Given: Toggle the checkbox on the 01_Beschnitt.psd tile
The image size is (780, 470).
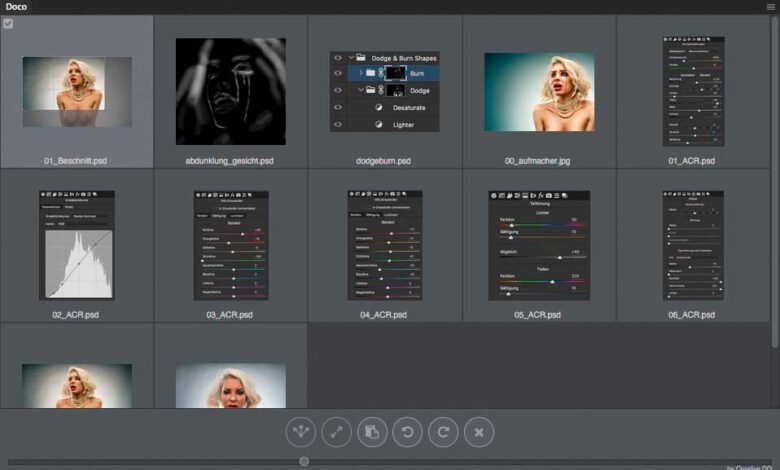Looking at the screenshot, I should click(x=9, y=23).
